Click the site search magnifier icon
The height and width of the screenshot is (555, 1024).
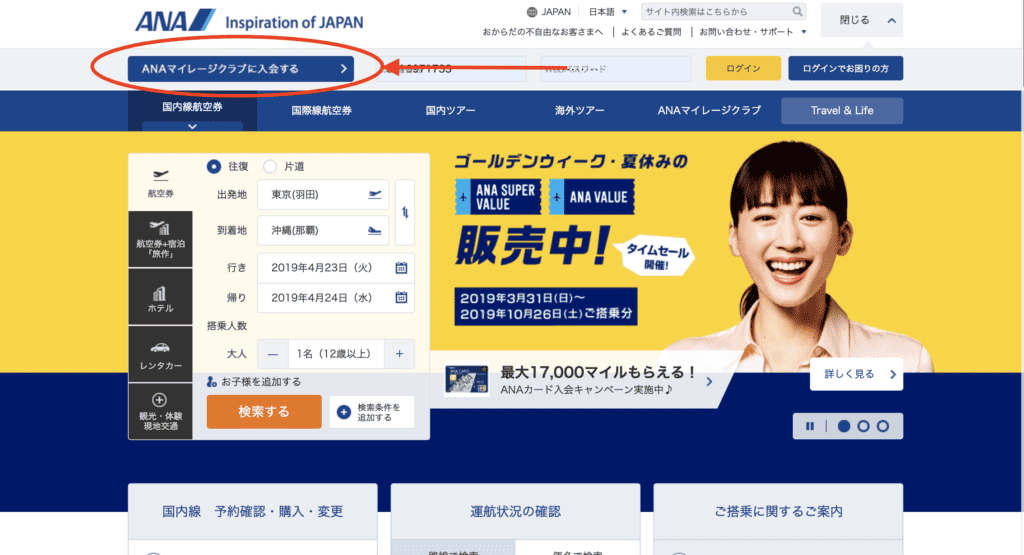pyautogui.click(x=798, y=12)
